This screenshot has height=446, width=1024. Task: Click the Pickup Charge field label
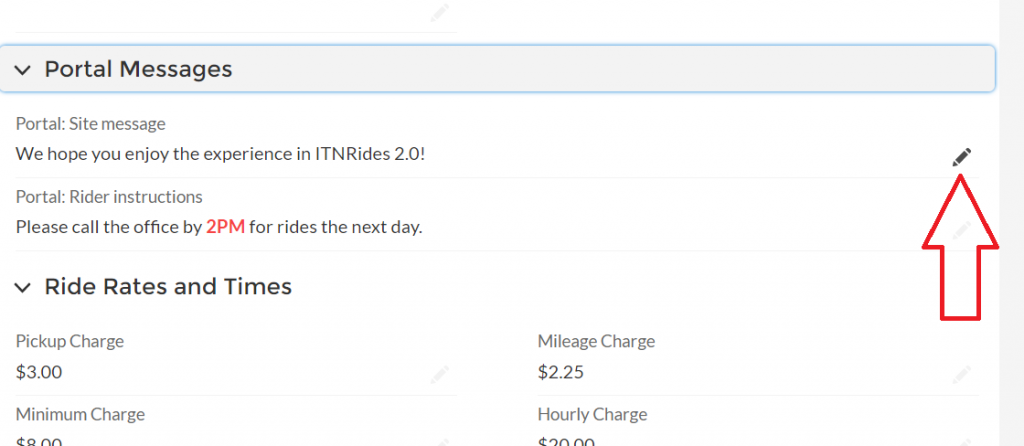pyautogui.click(x=70, y=341)
